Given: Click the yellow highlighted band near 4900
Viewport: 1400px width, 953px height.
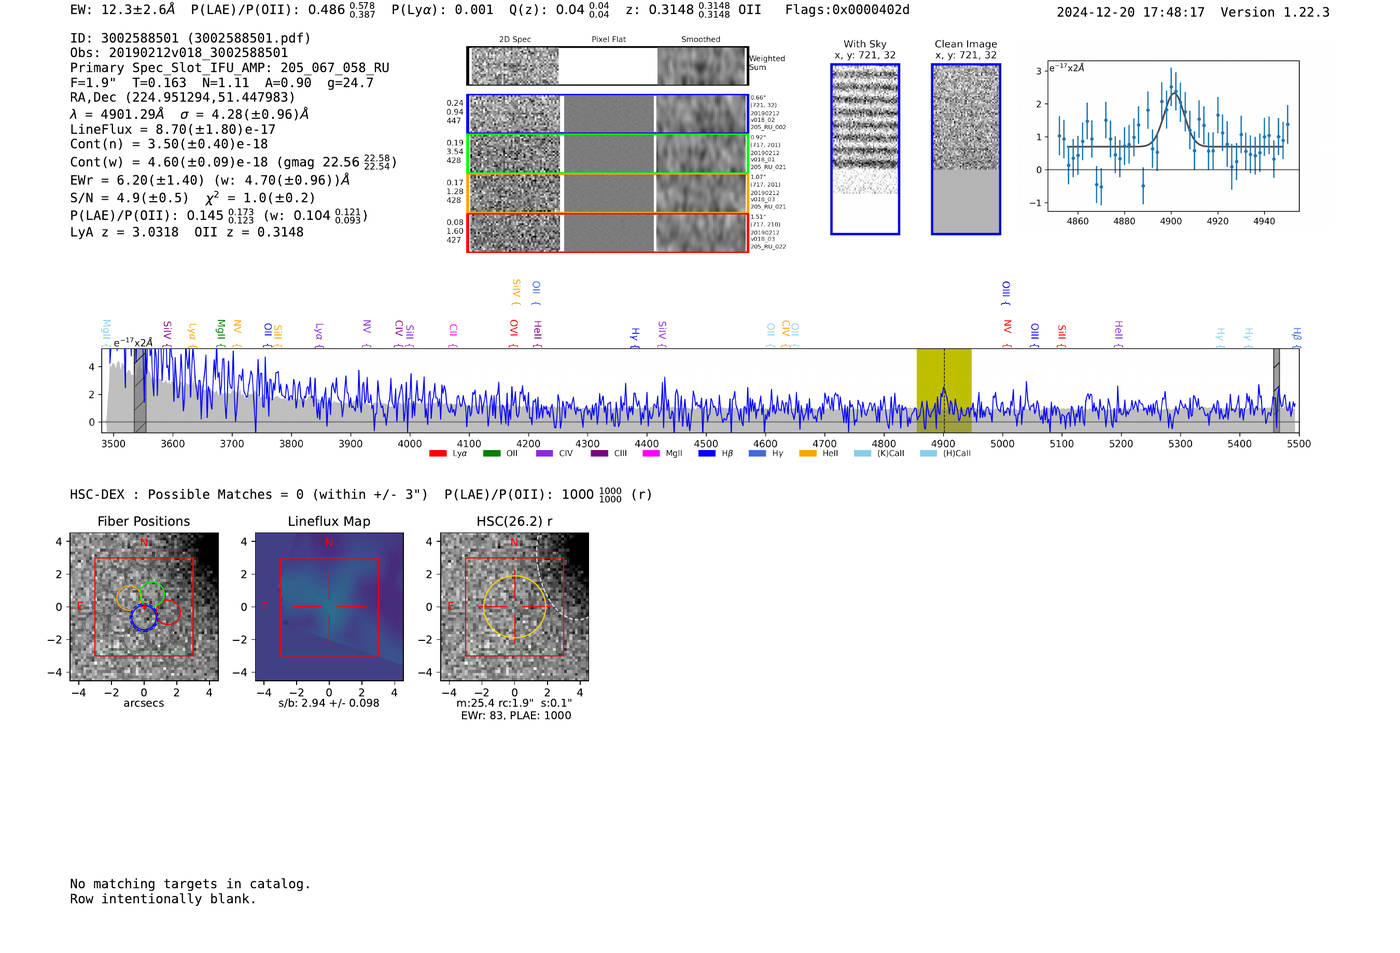Looking at the screenshot, I should [x=944, y=391].
